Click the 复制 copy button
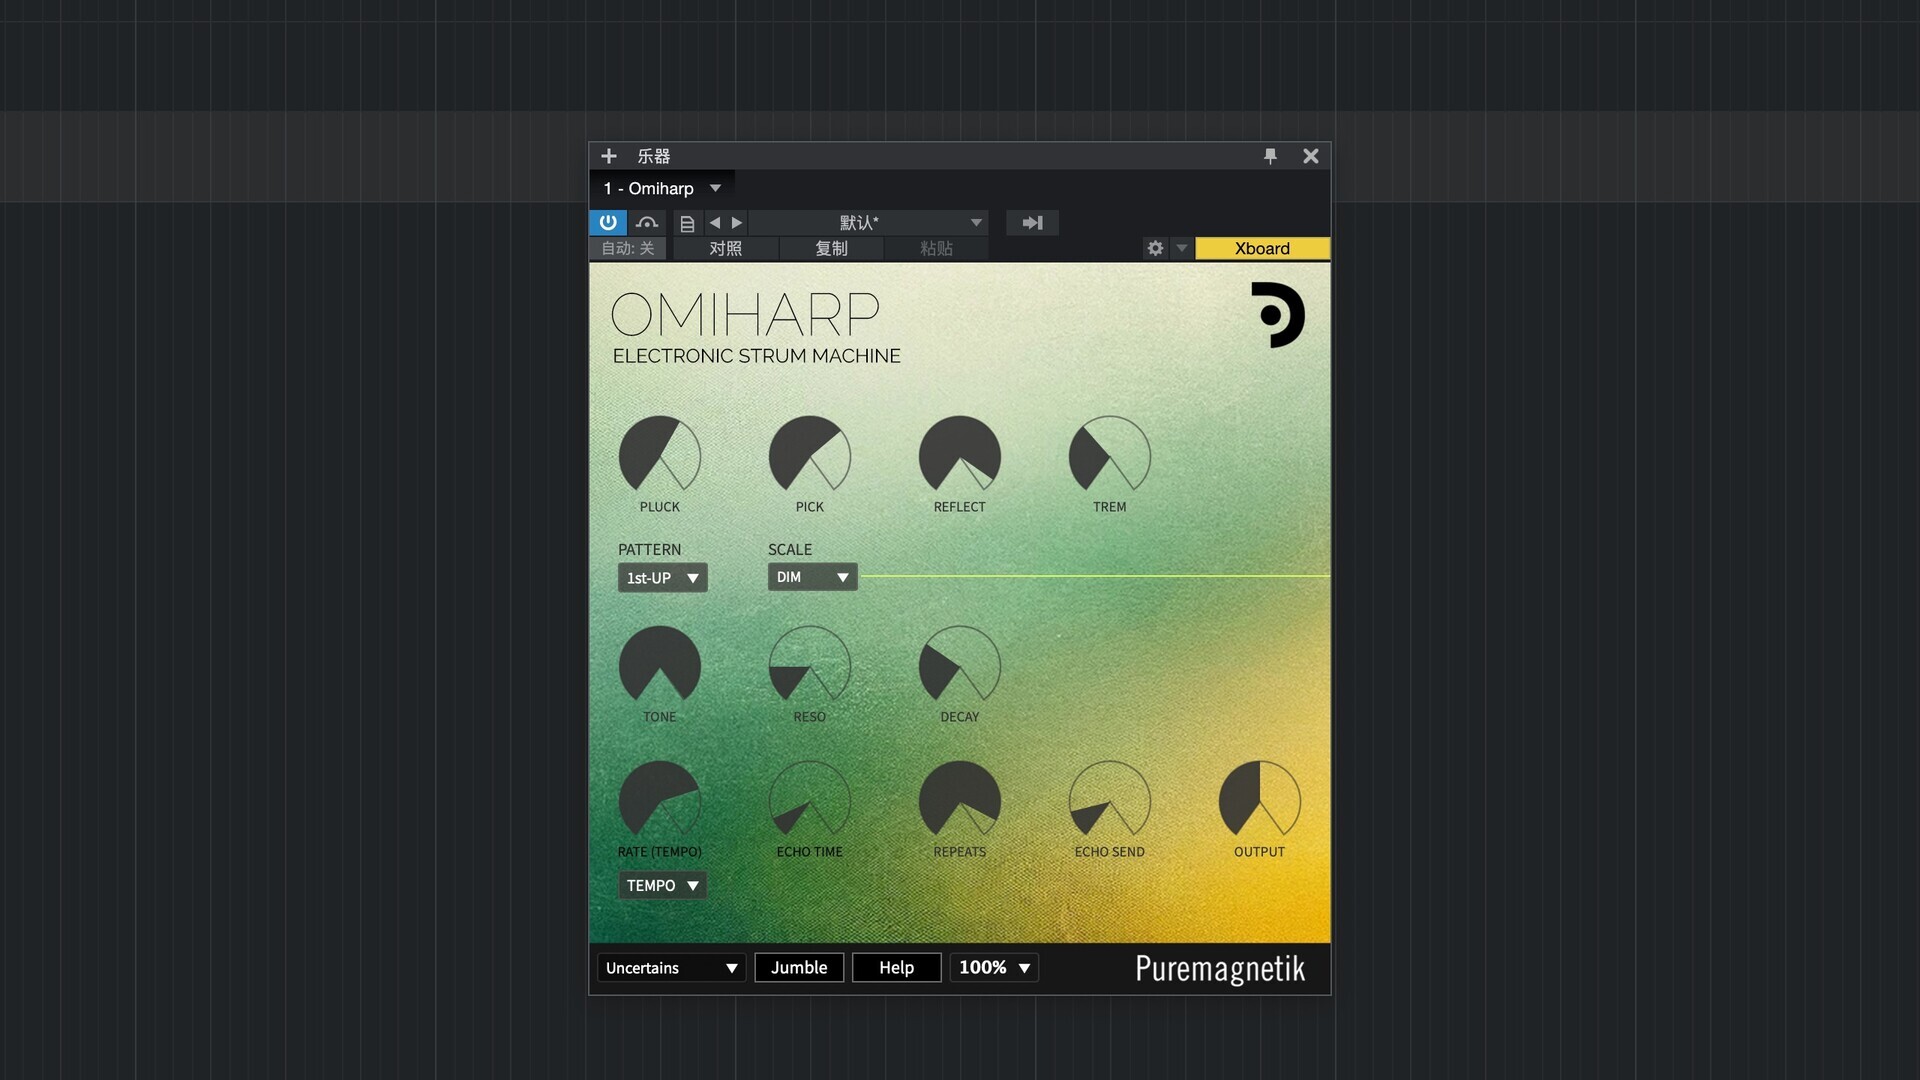This screenshot has width=1920, height=1080. 831,248
